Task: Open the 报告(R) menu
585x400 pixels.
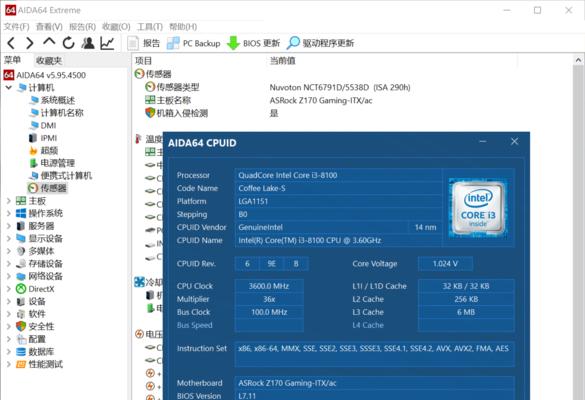Action: (82, 27)
